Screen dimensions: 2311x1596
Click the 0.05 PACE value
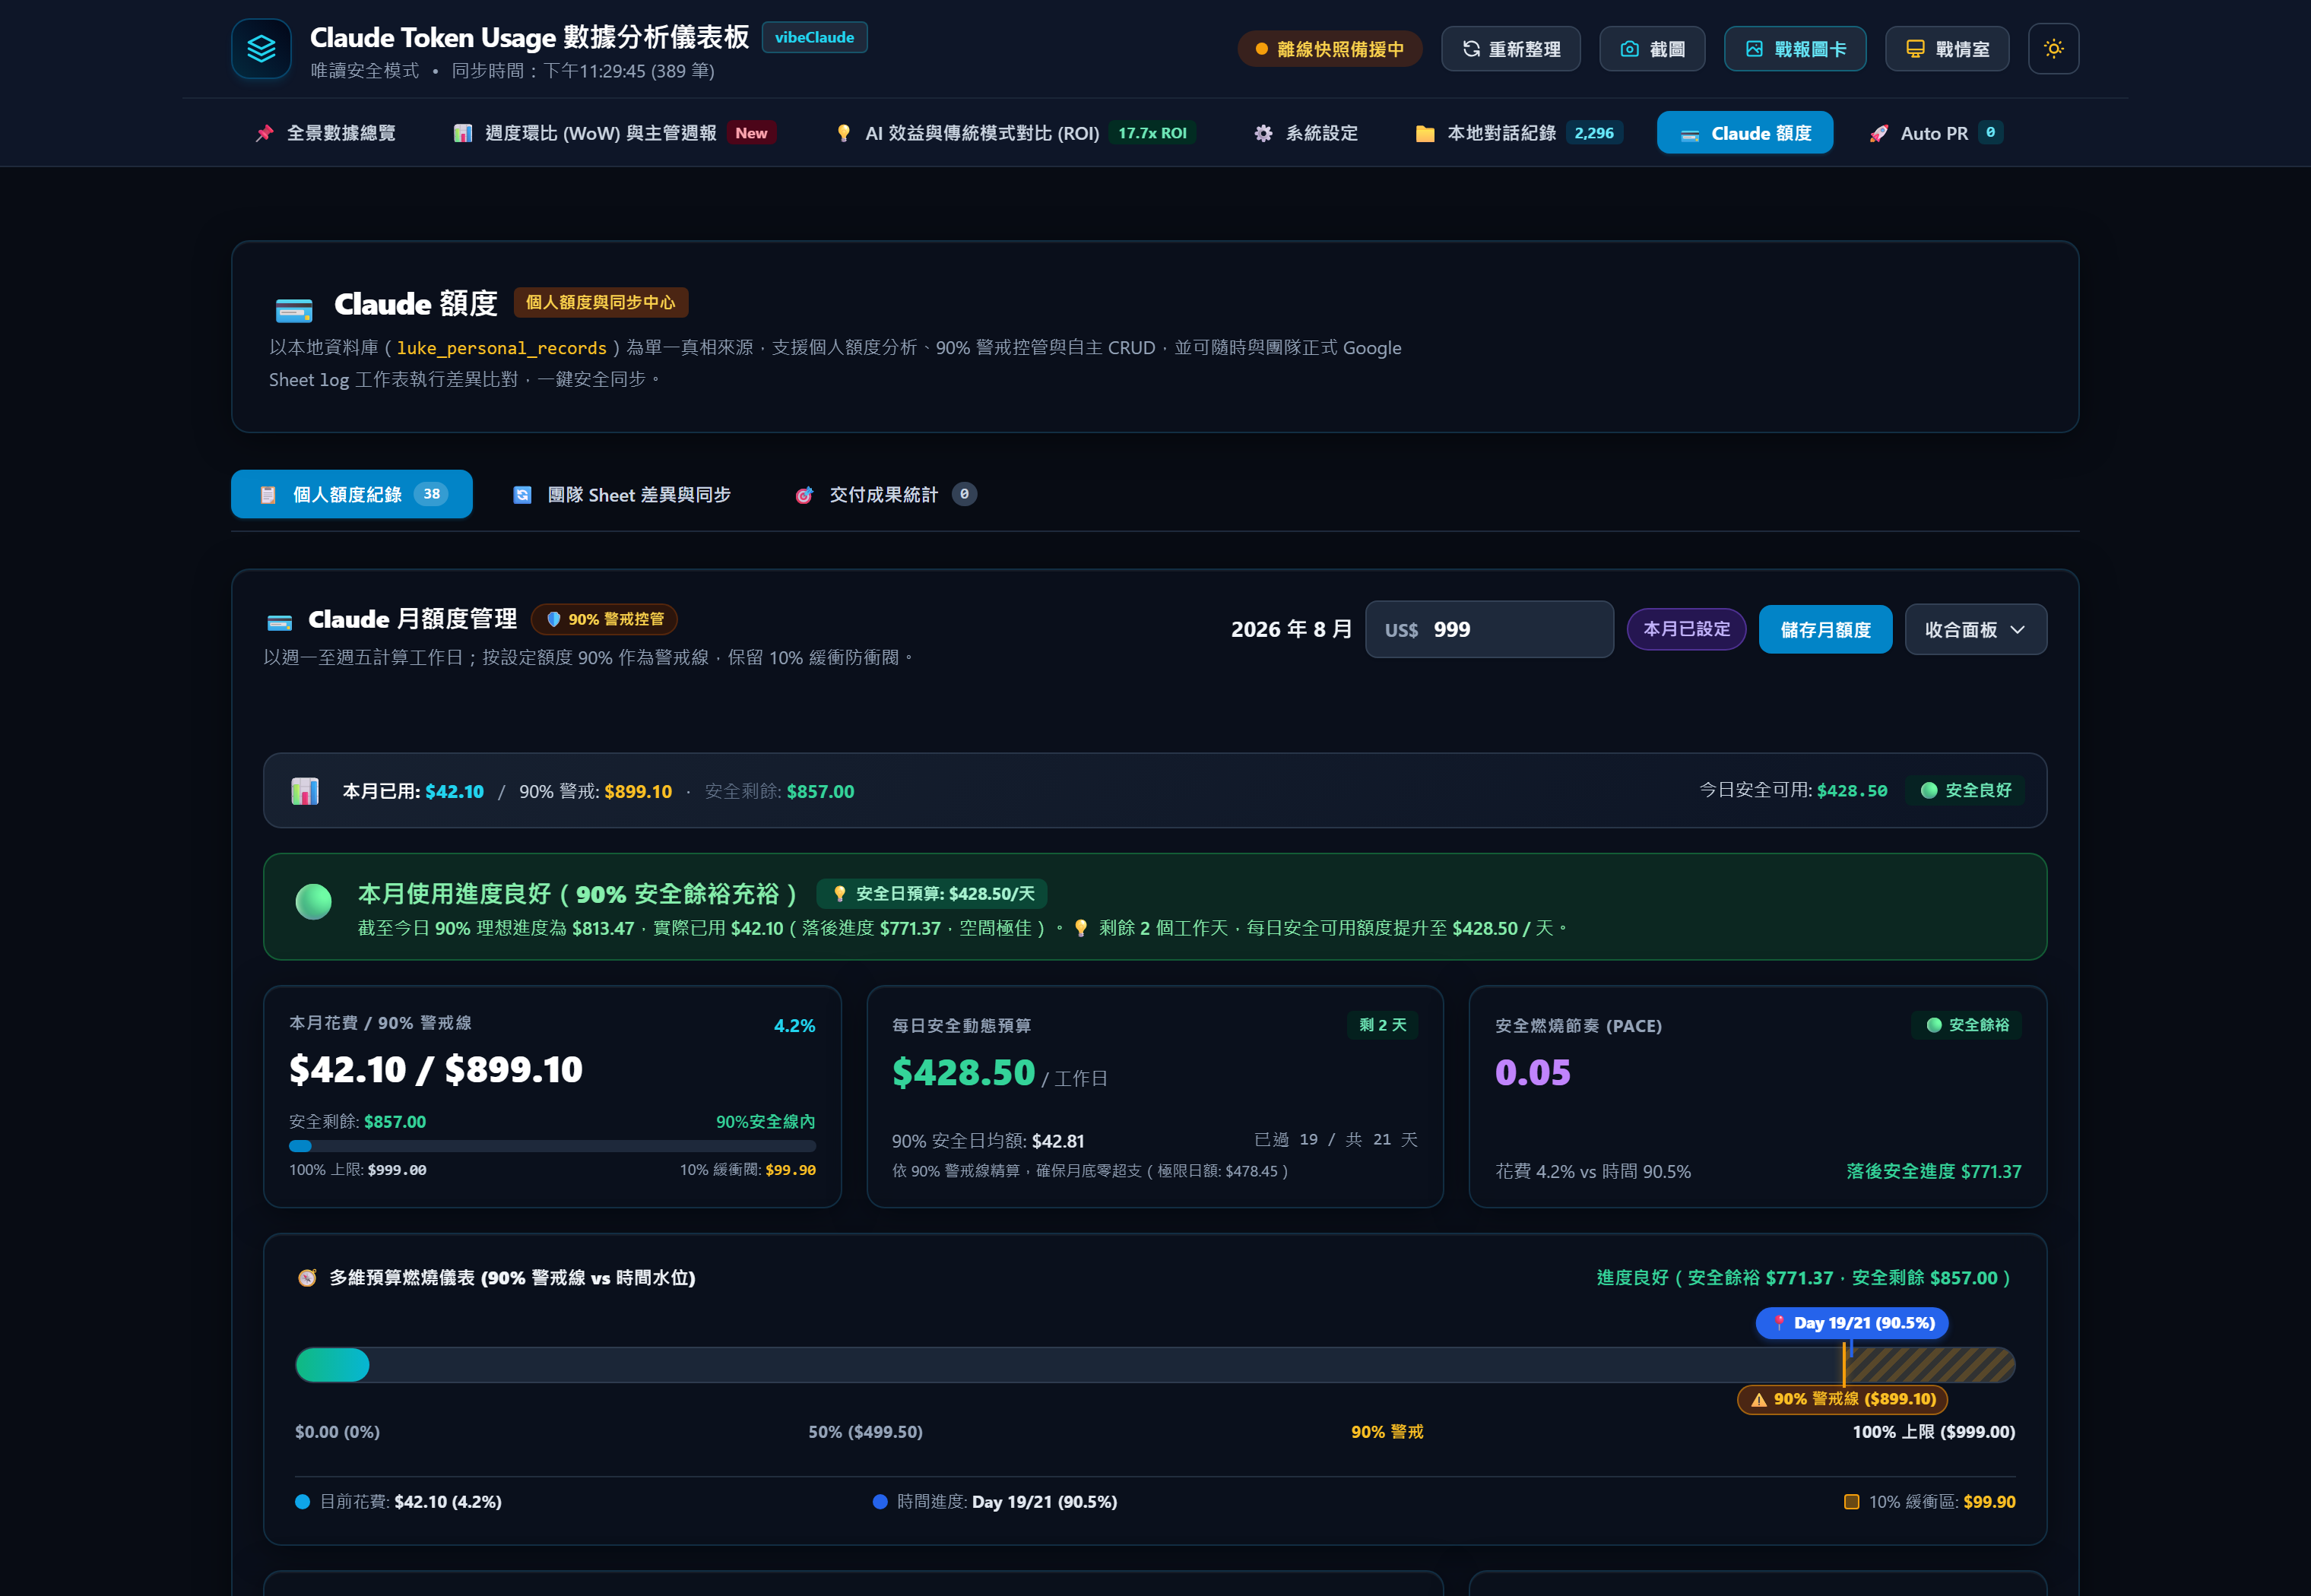(x=1533, y=1072)
